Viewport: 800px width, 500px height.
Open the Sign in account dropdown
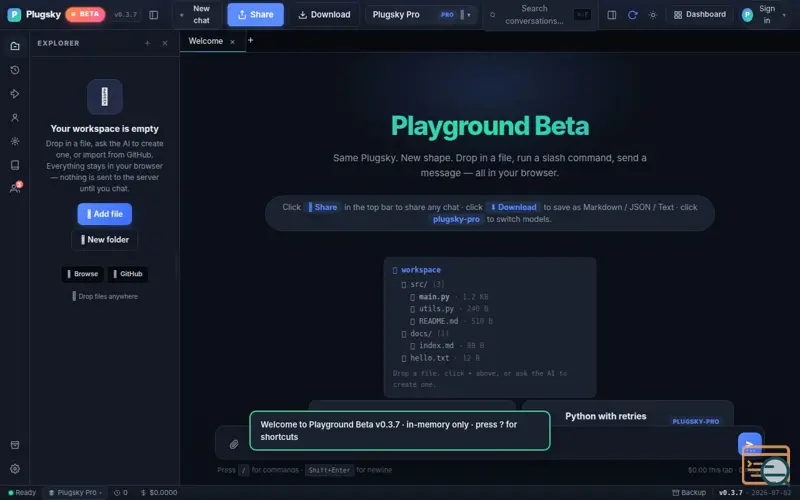764,14
